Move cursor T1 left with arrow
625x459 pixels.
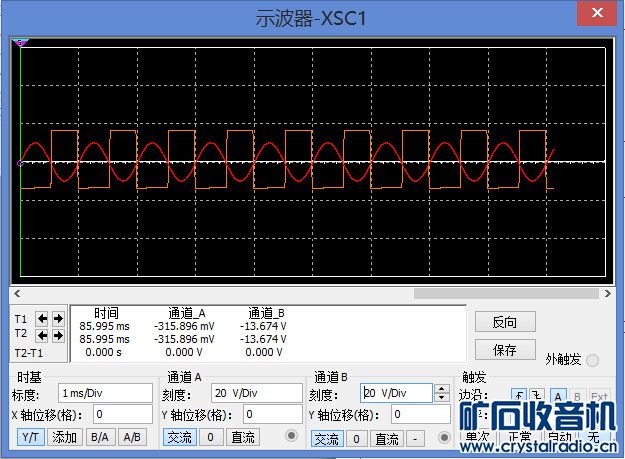point(42,318)
